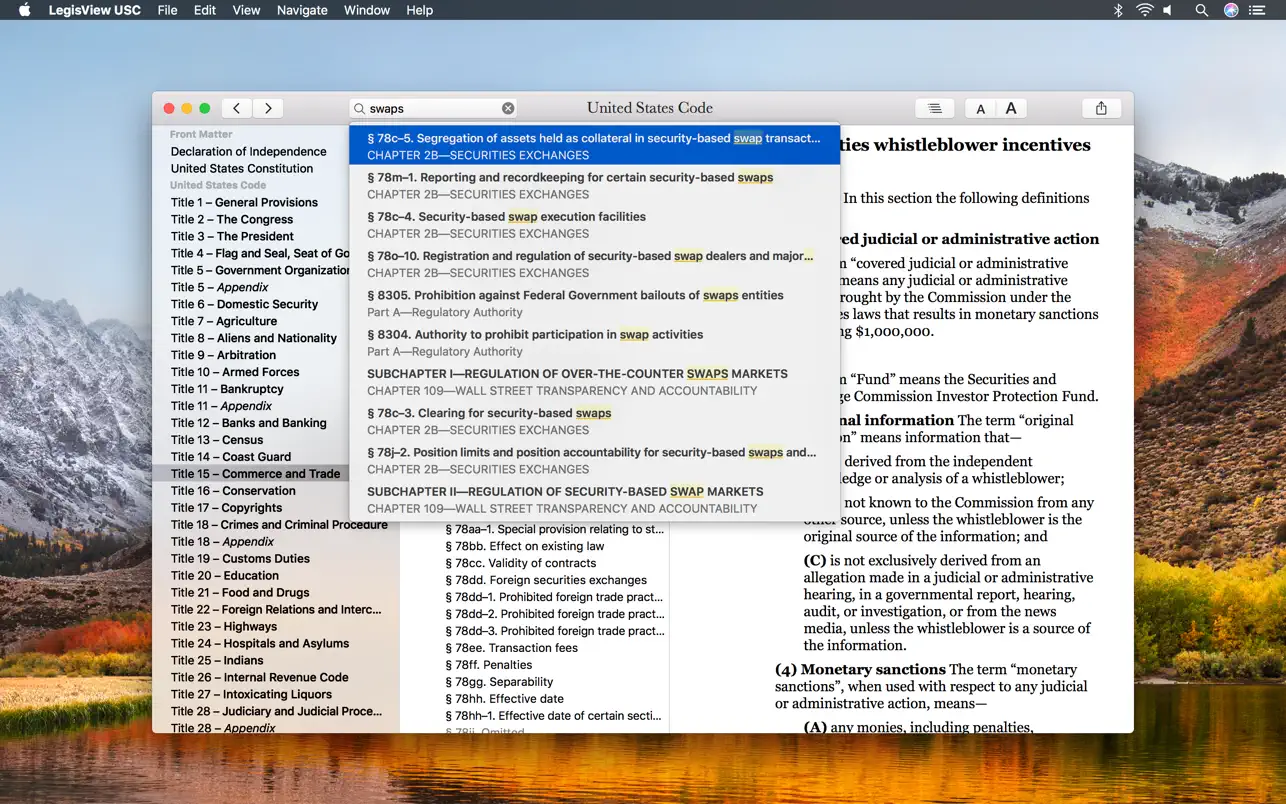1286x804 pixels.
Task: Open the Window menu
Action: (x=366, y=10)
